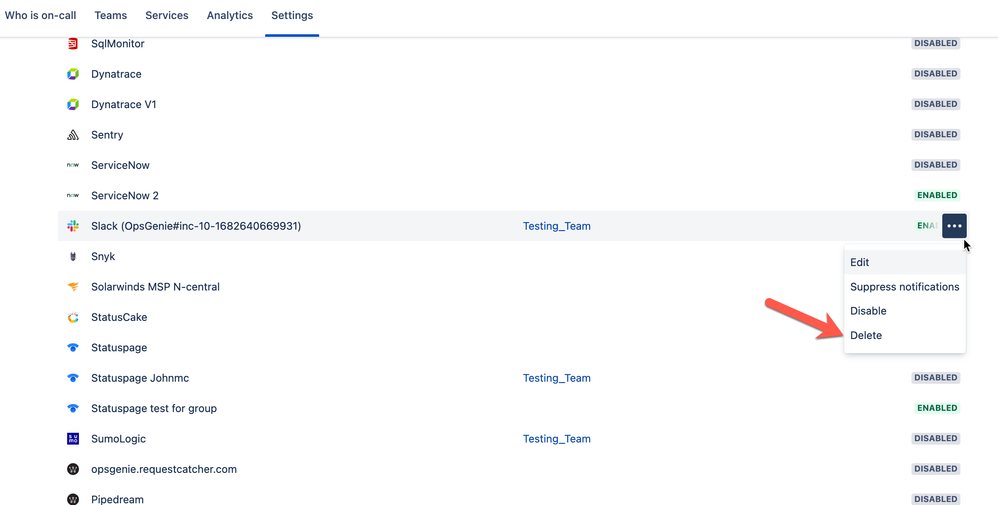Click the opsgenie.requestcatcher.com webhook icon
This screenshot has height=505, width=998.
(x=73, y=469)
